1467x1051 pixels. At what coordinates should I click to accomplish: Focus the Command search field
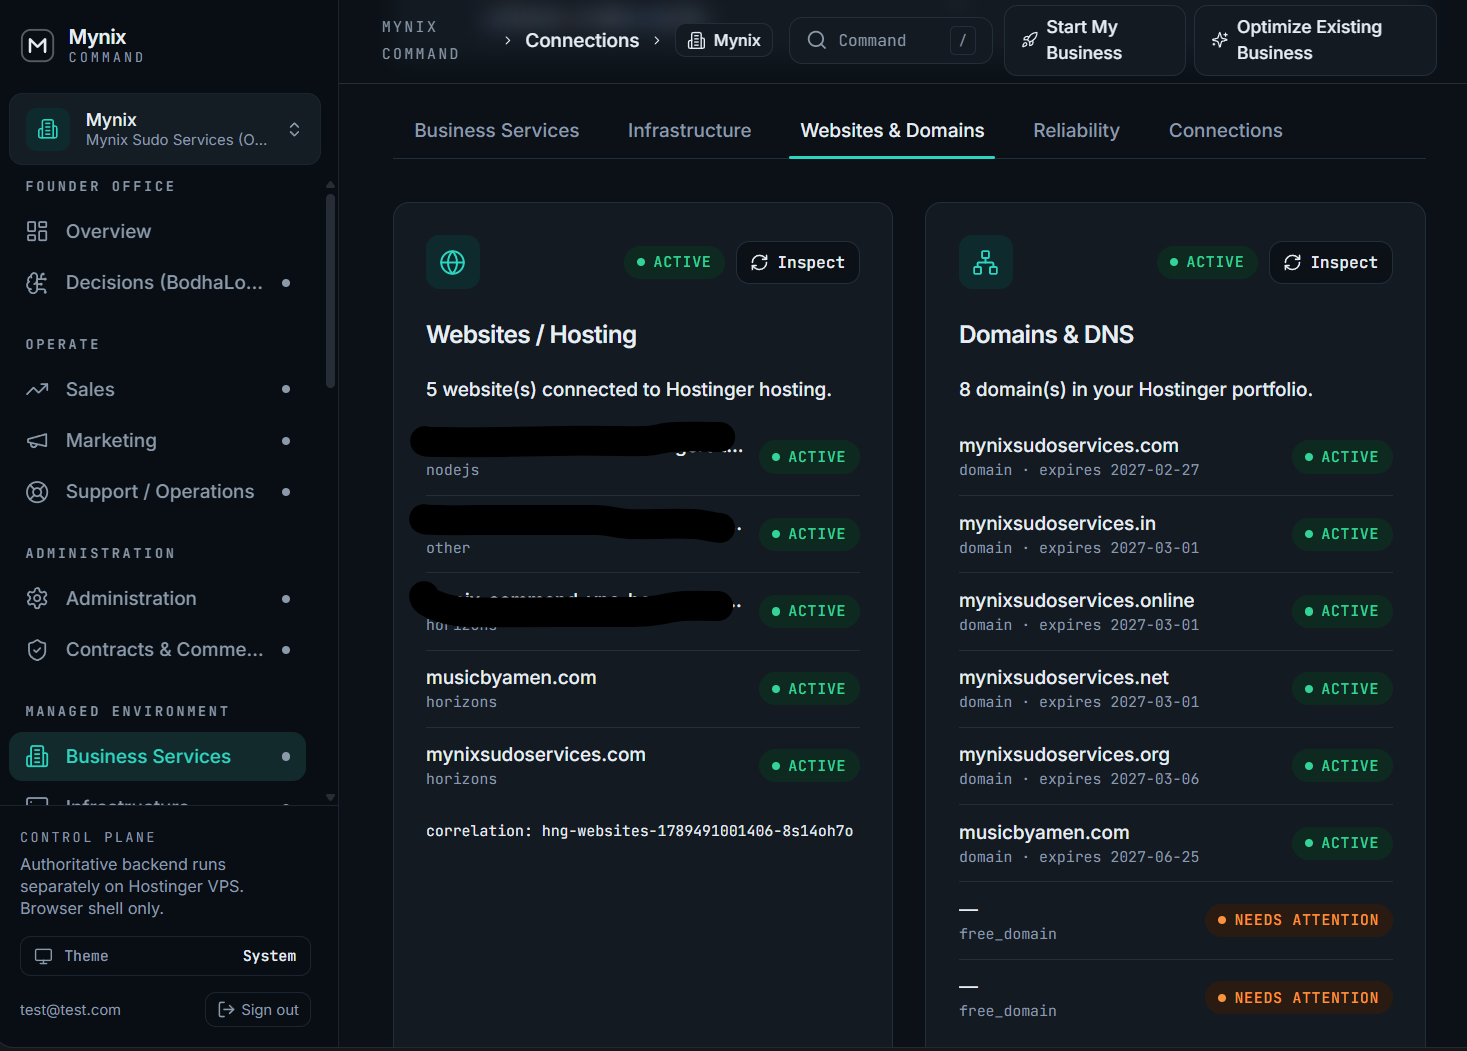click(890, 40)
